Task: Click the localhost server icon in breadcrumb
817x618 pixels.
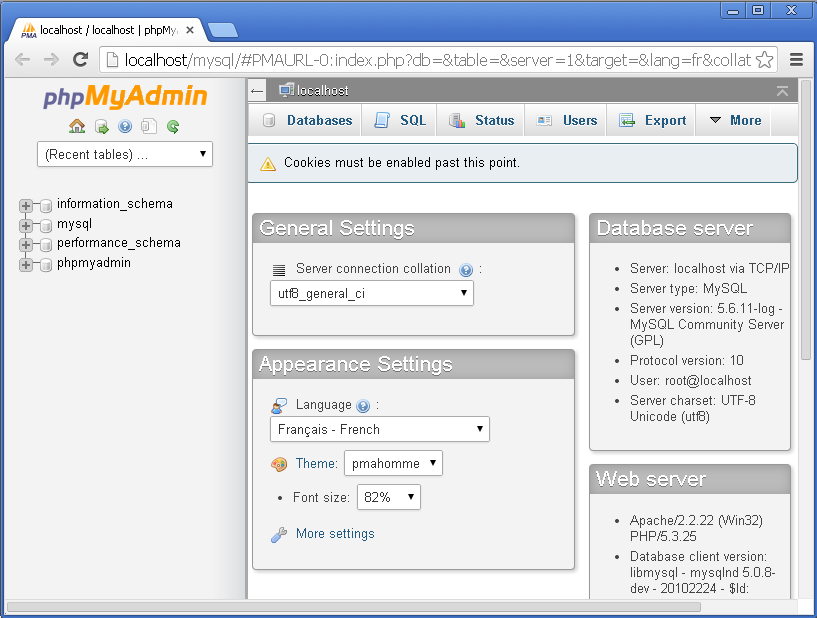Action: [x=286, y=90]
